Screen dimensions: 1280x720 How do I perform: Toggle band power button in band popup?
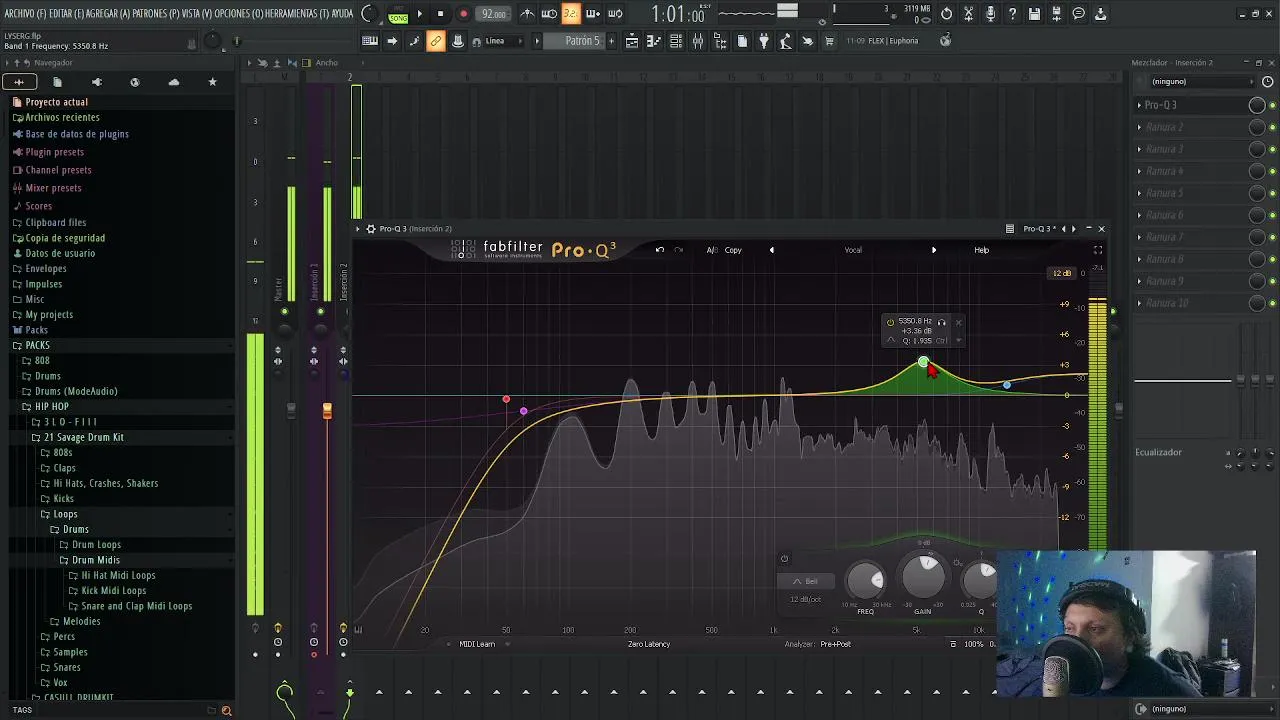[x=890, y=322]
